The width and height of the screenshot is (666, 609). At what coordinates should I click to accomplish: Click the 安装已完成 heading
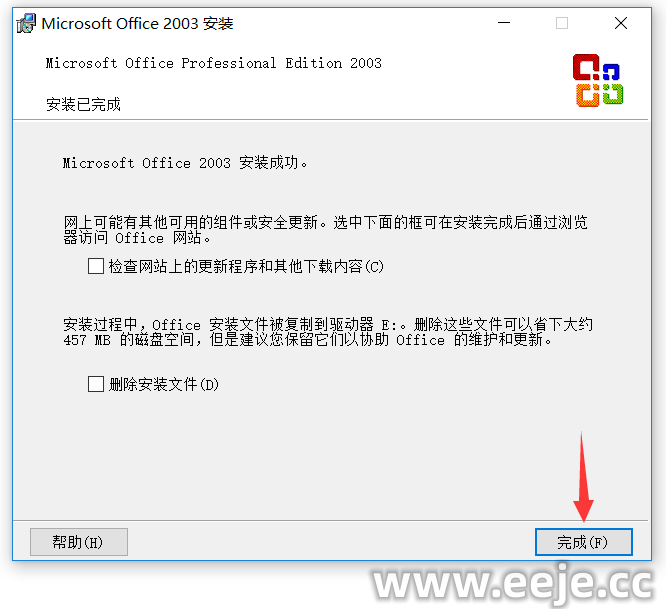pos(83,104)
